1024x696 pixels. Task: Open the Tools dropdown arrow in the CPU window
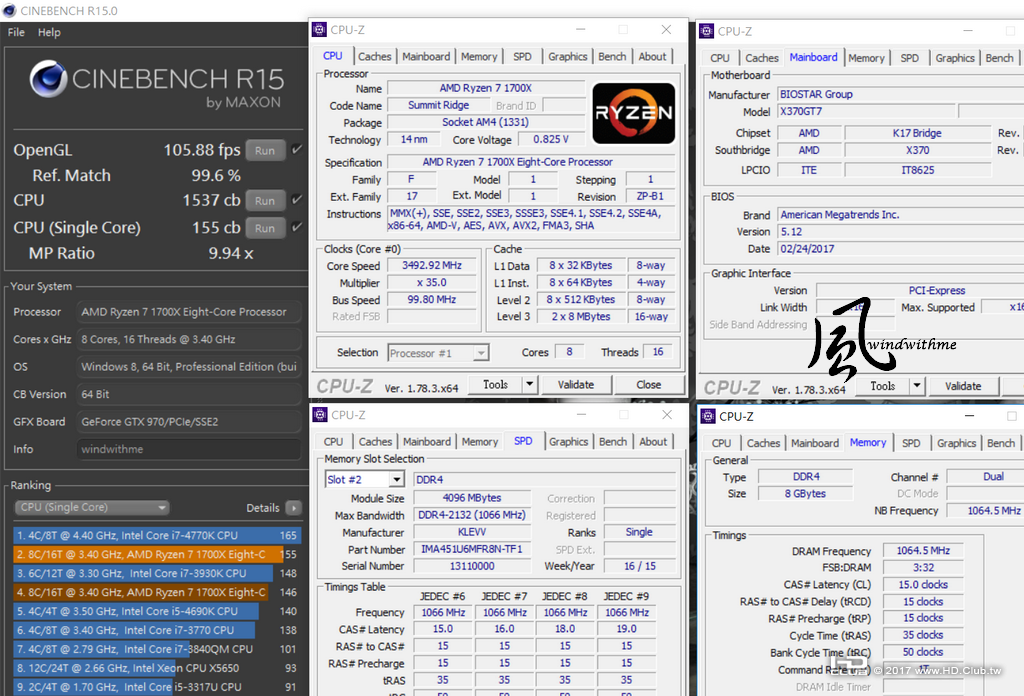pyautogui.click(x=526, y=385)
